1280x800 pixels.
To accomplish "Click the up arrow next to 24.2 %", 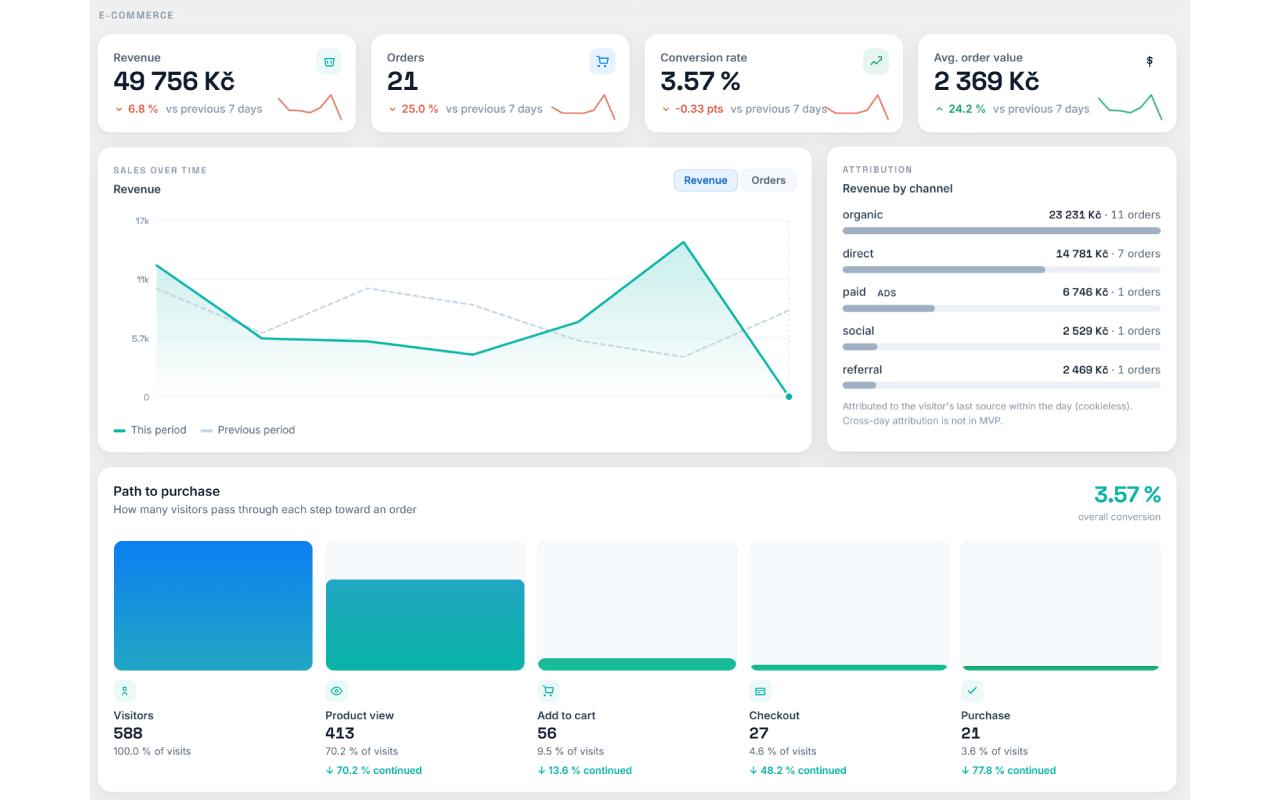I will click(x=939, y=109).
